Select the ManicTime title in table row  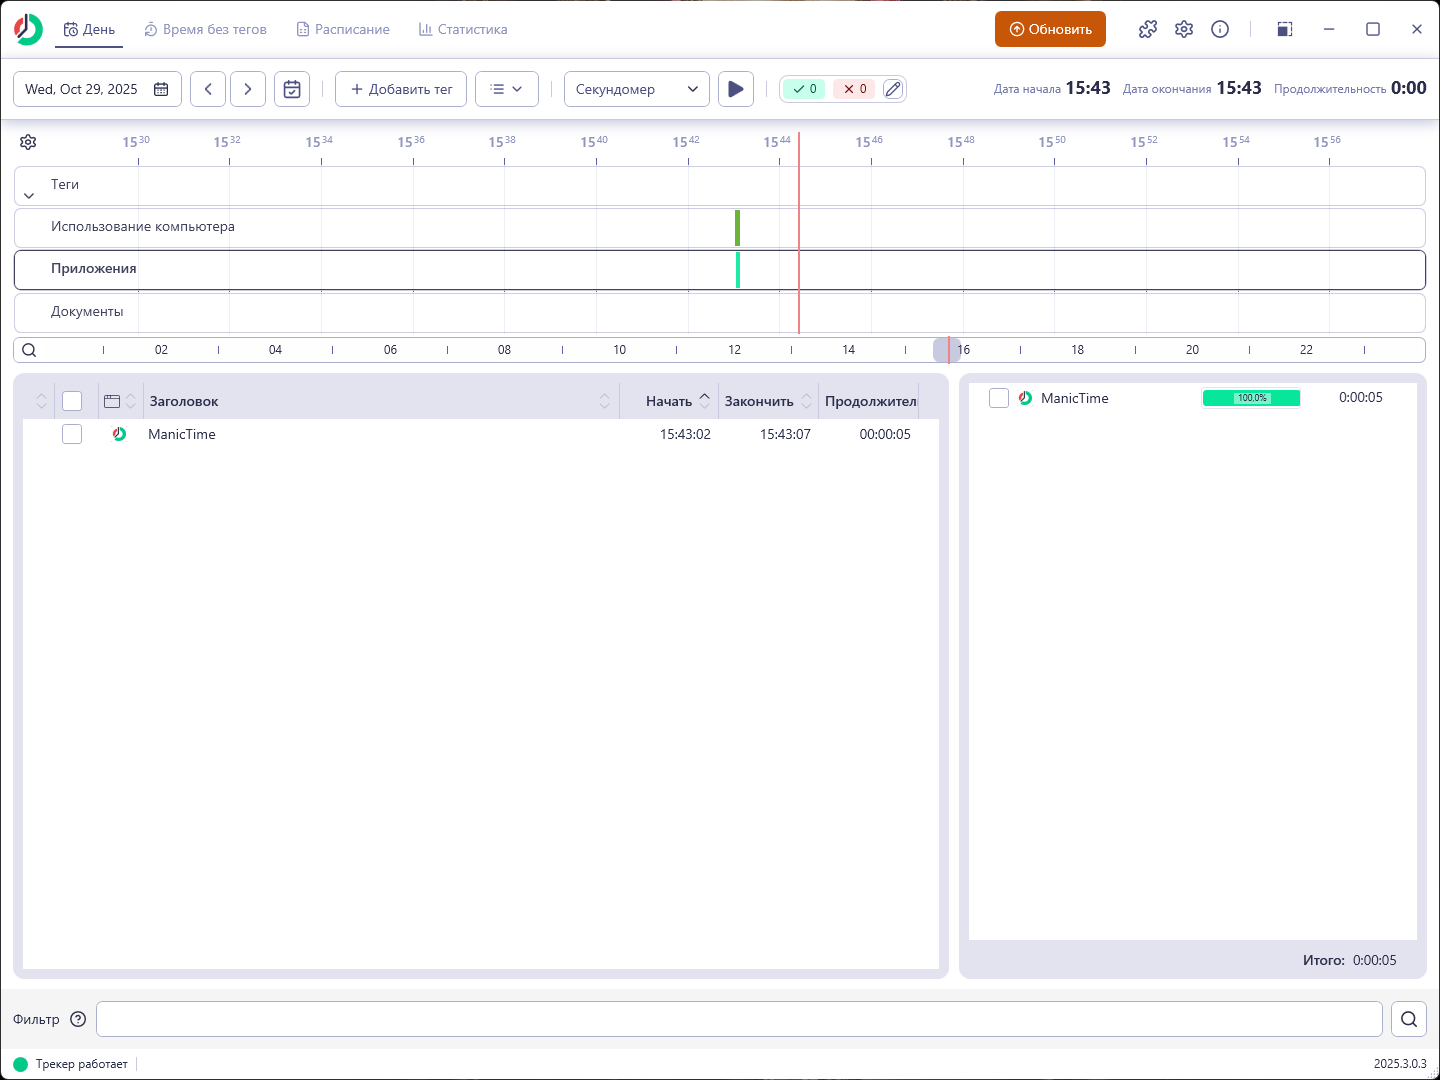coord(182,434)
